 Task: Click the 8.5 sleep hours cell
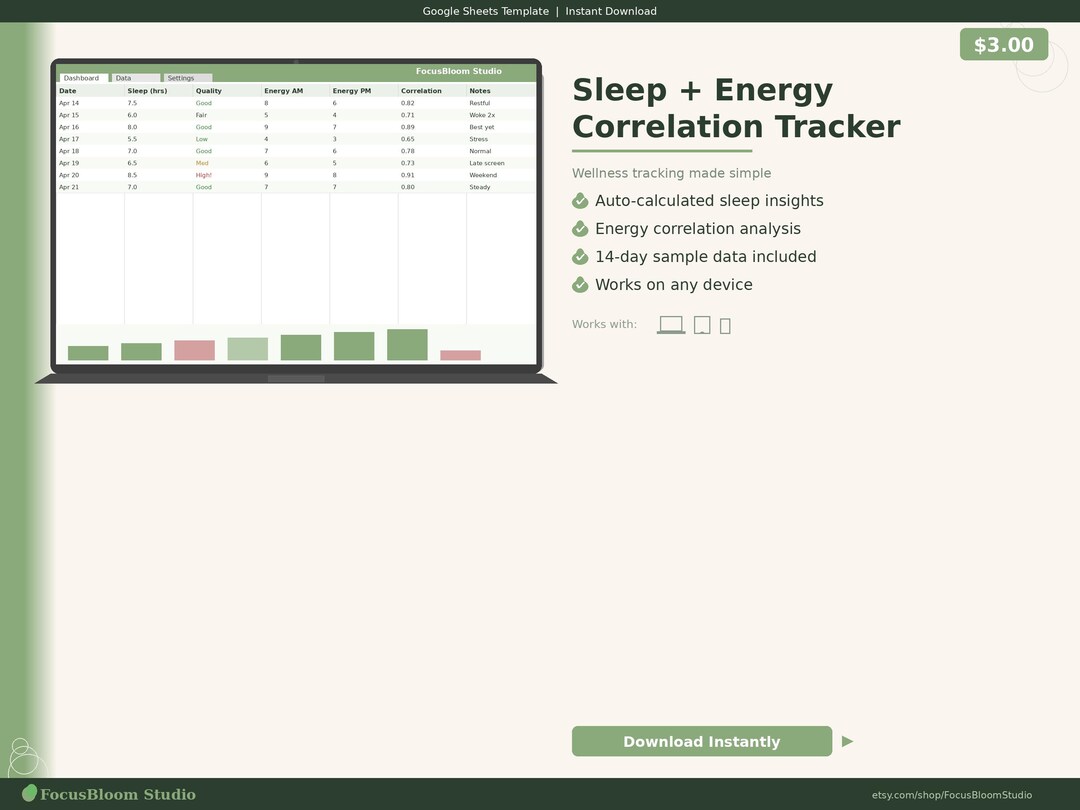(x=132, y=175)
